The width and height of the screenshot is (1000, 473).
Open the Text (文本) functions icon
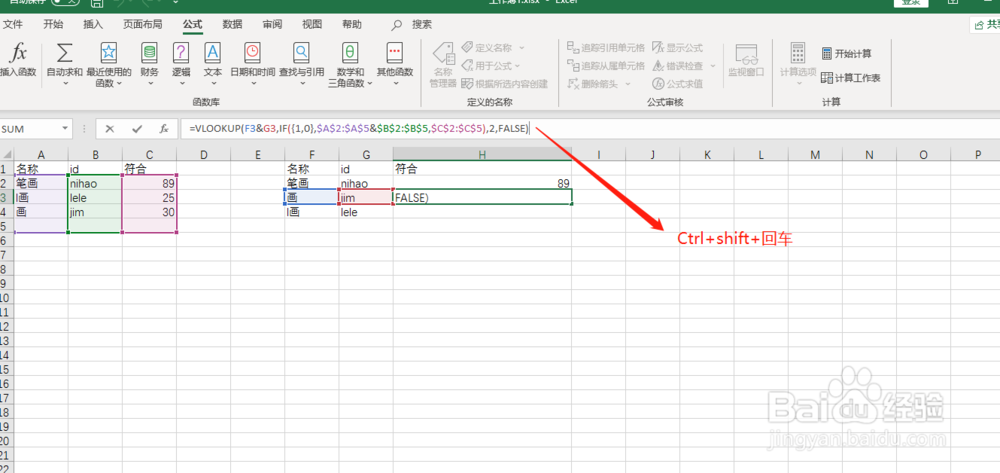pos(212,53)
